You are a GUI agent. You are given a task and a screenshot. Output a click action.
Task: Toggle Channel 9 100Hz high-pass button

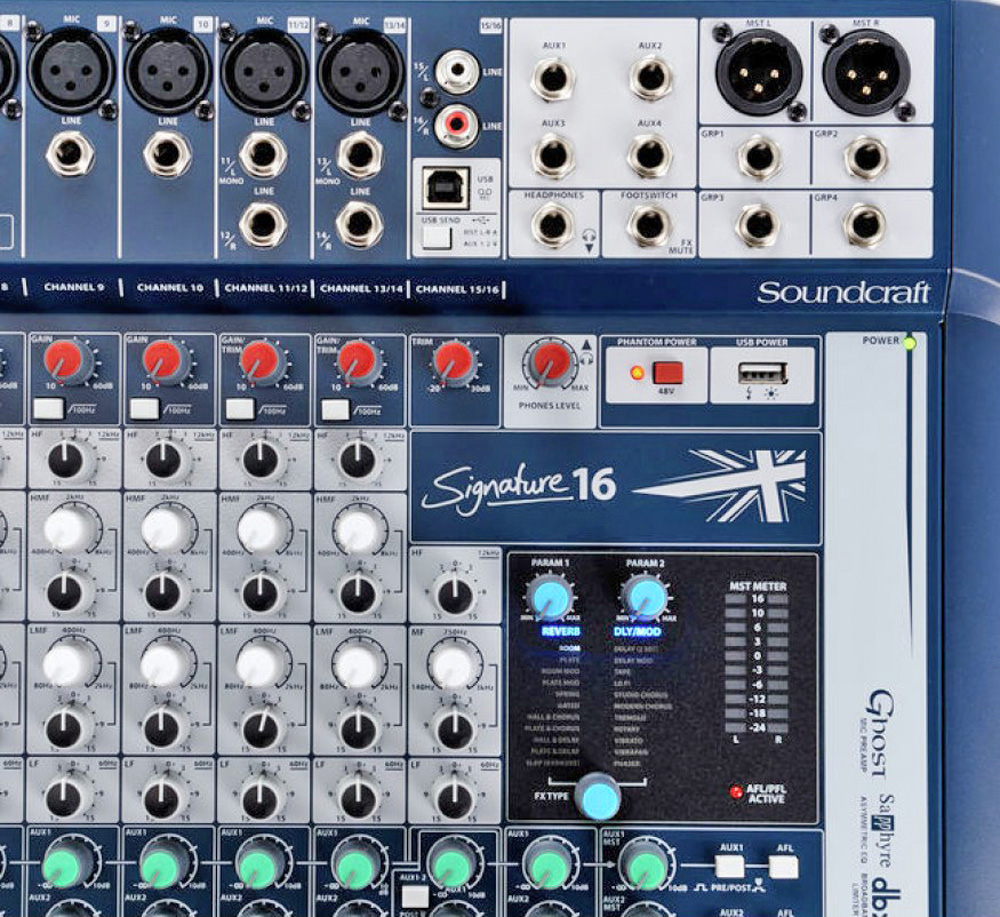point(48,409)
